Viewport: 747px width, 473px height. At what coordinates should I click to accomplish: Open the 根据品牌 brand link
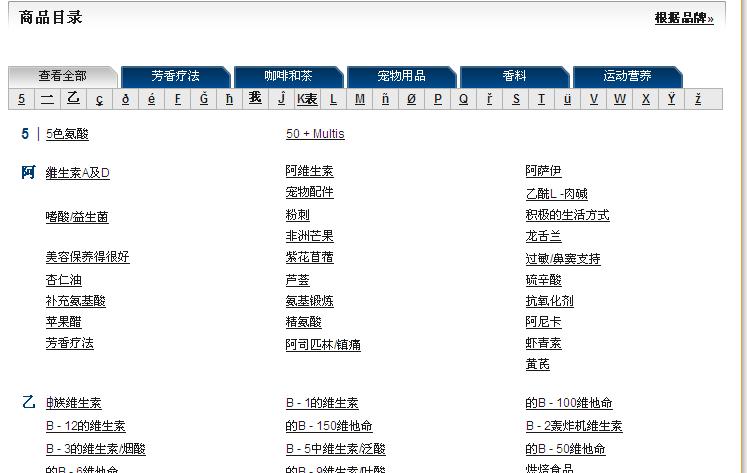pyautogui.click(x=684, y=18)
